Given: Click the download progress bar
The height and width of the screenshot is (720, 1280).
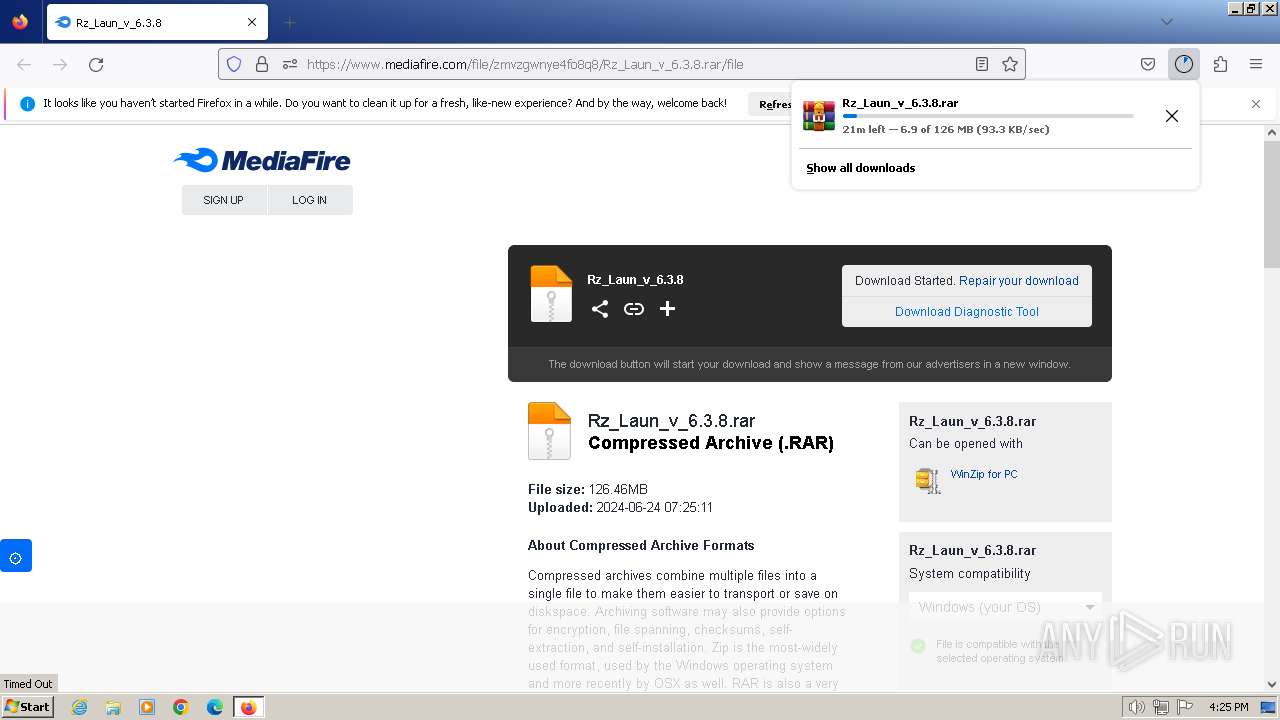Looking at the screenshot, I should 988,116.
